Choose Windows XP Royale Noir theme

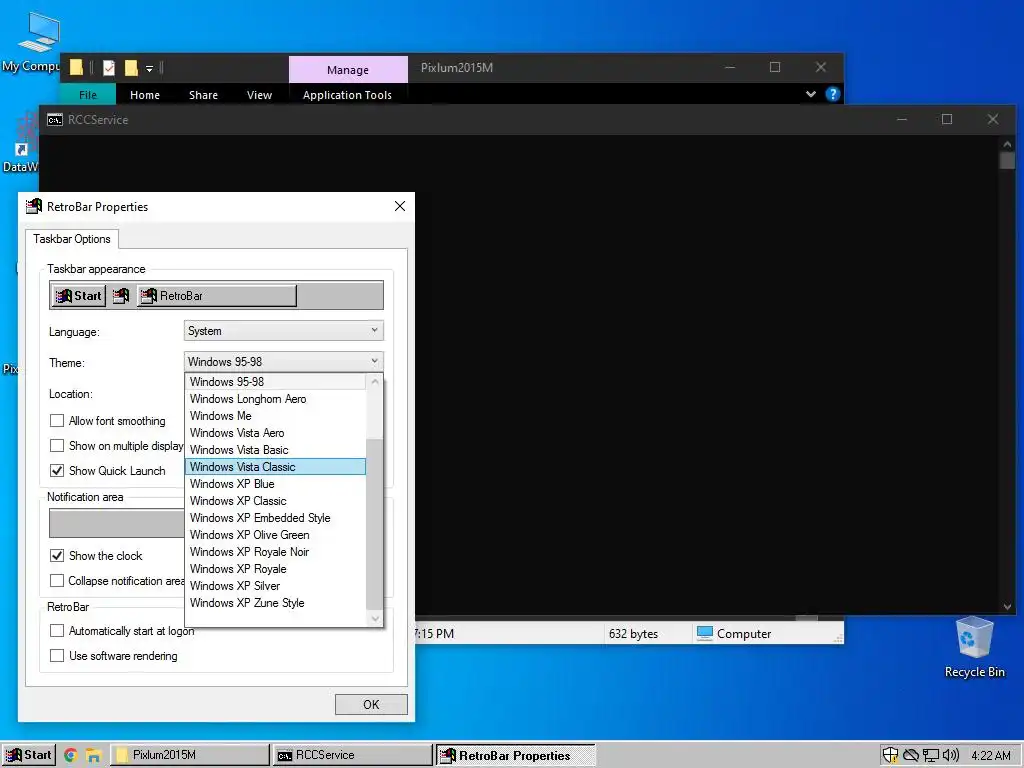coord(276,551)
